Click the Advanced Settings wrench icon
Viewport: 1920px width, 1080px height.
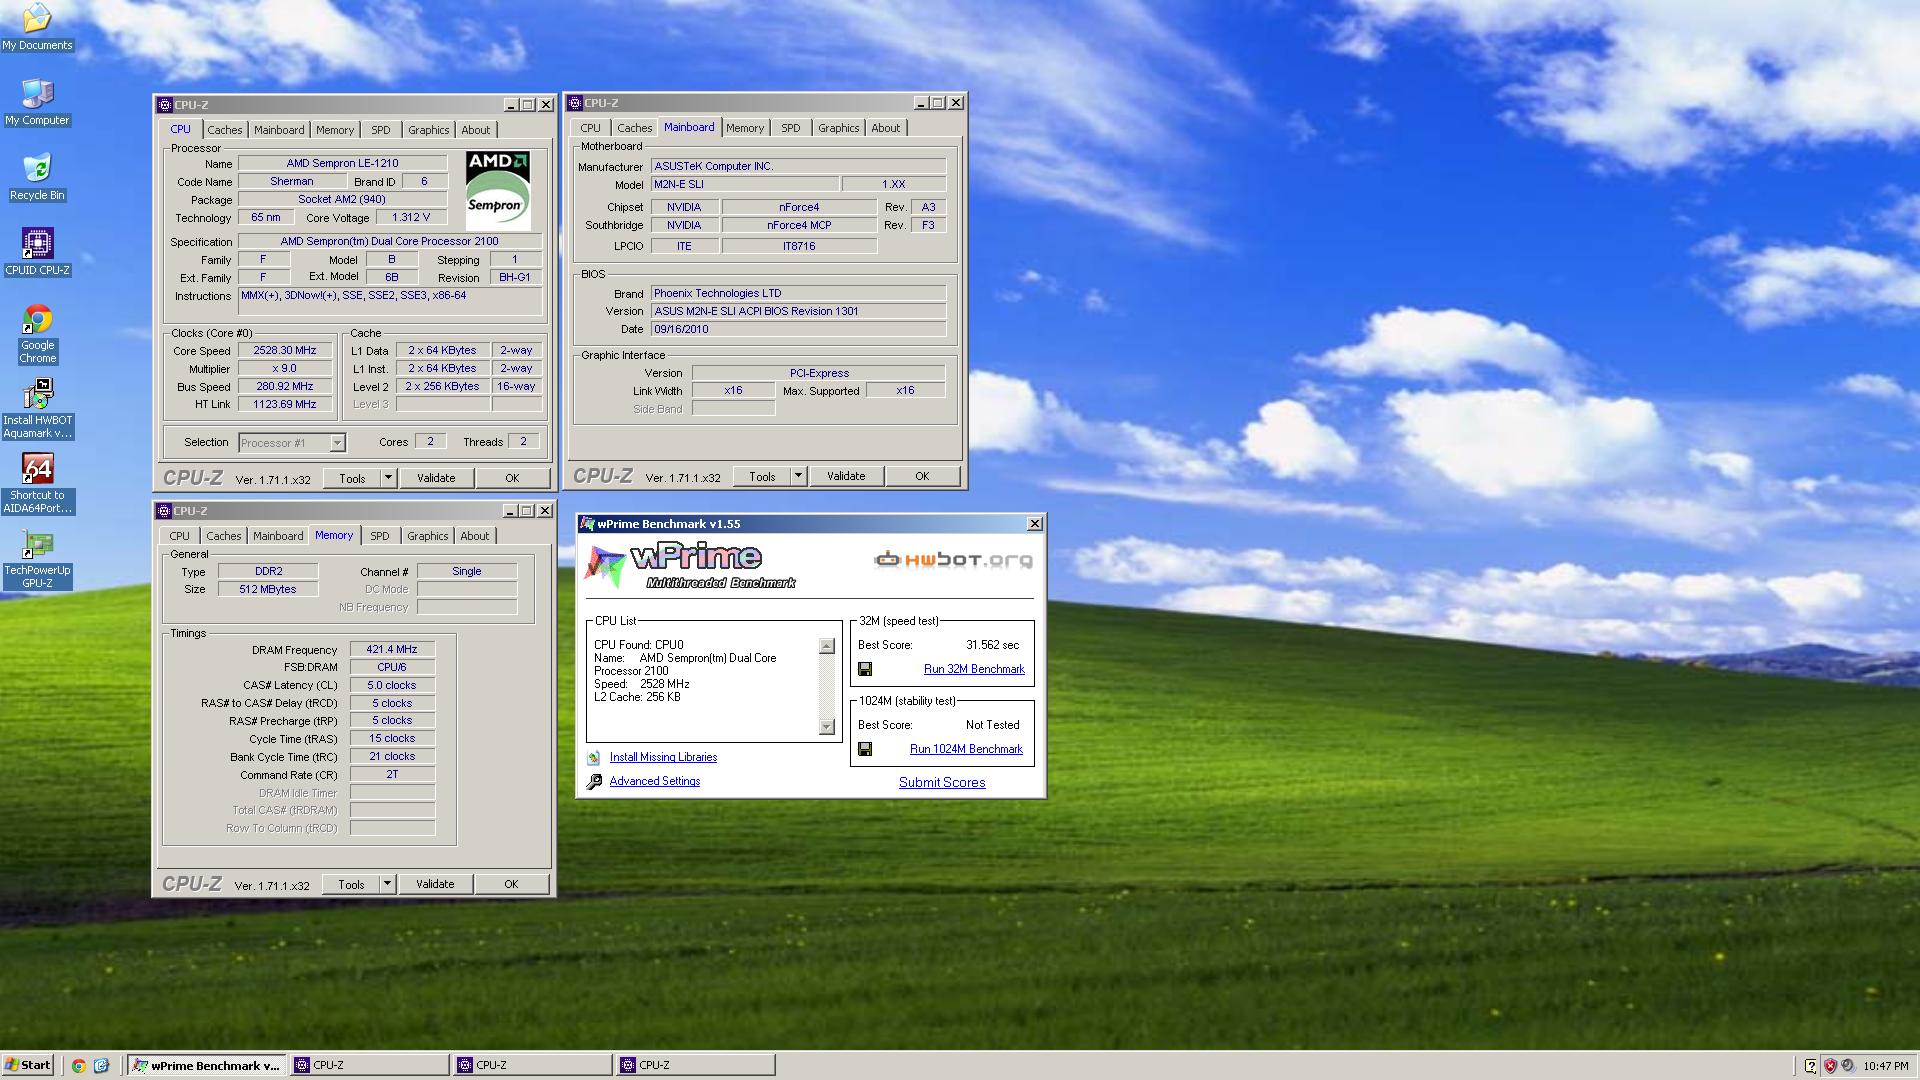click(594, 782)
